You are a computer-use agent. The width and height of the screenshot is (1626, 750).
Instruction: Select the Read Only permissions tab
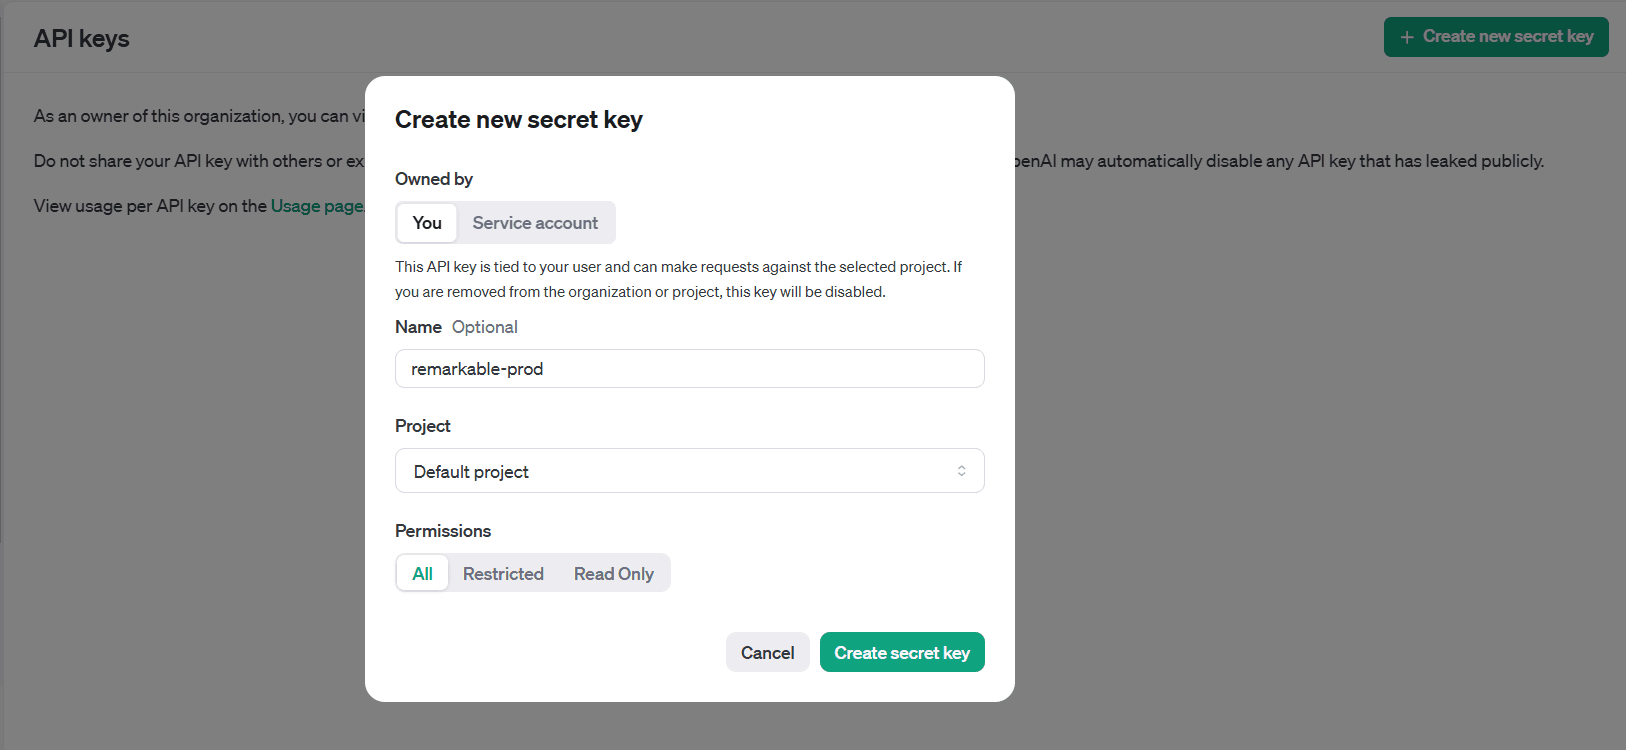point(613,574)
